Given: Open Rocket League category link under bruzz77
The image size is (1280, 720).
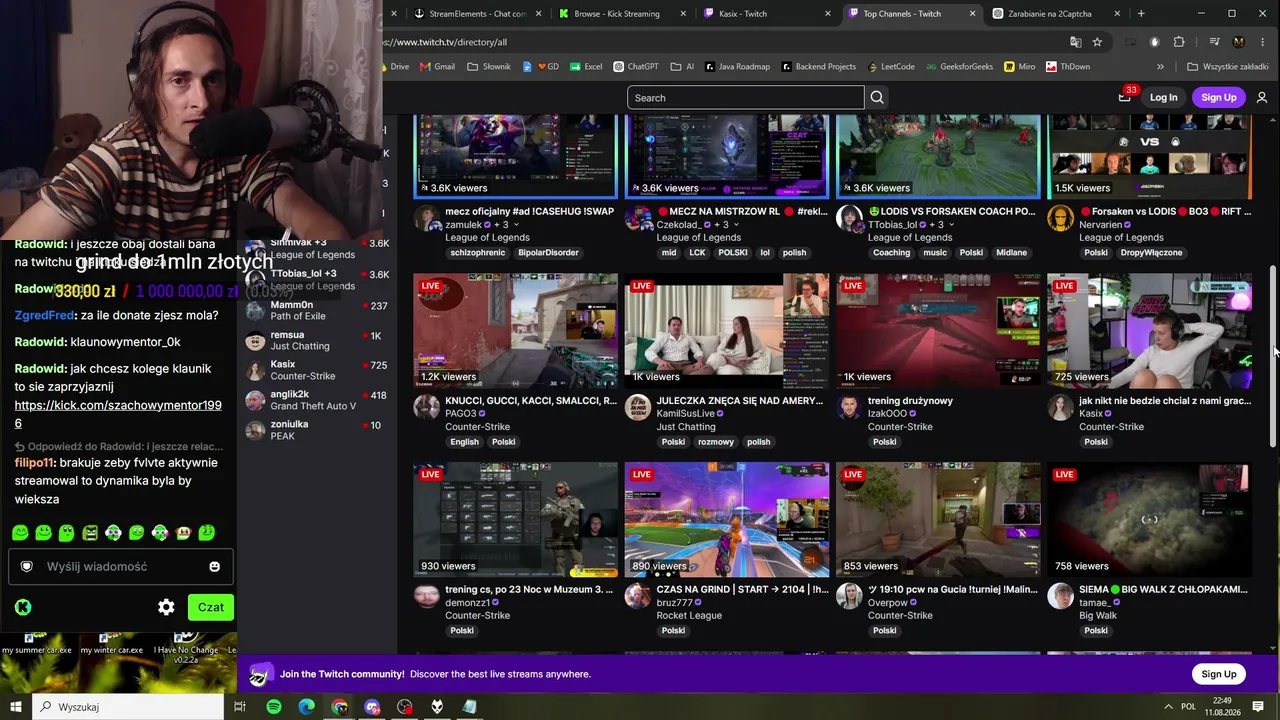Looking at the screenshot, I should click(689, 616).
